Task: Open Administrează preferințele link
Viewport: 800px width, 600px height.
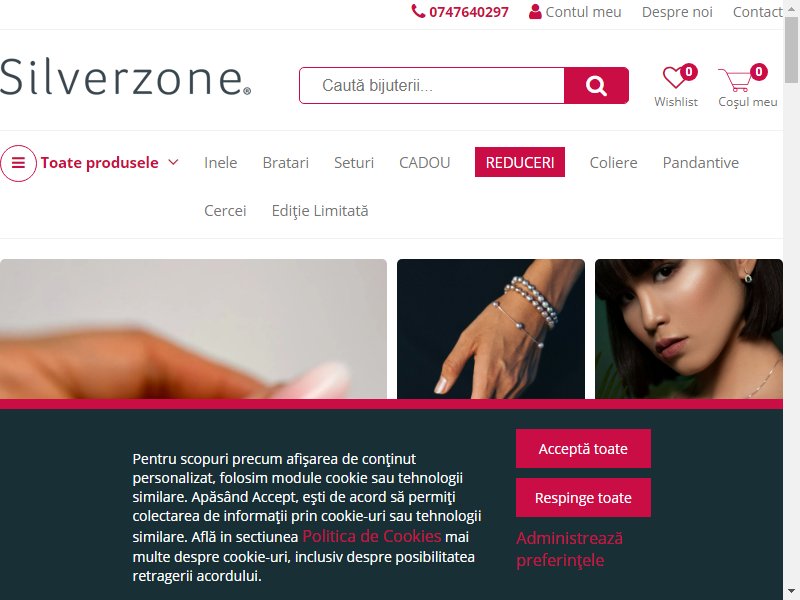Action: [x=569, y=549]
